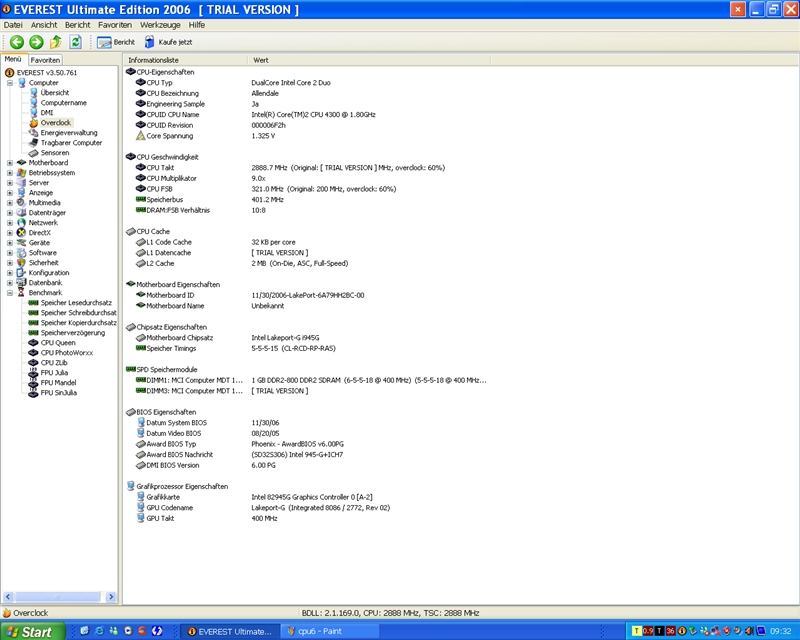Select the Overclock flame icon in tree

tap(34, 122)
